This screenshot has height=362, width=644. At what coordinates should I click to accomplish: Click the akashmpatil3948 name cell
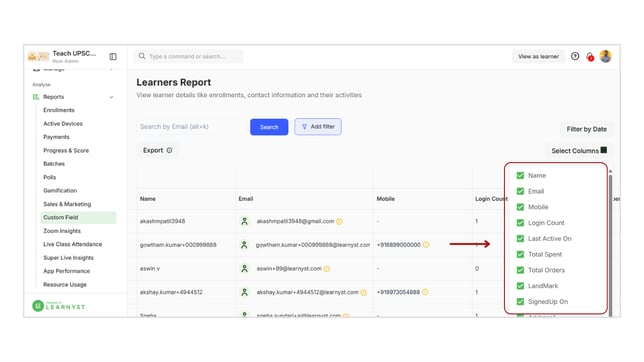pos(162,221)
